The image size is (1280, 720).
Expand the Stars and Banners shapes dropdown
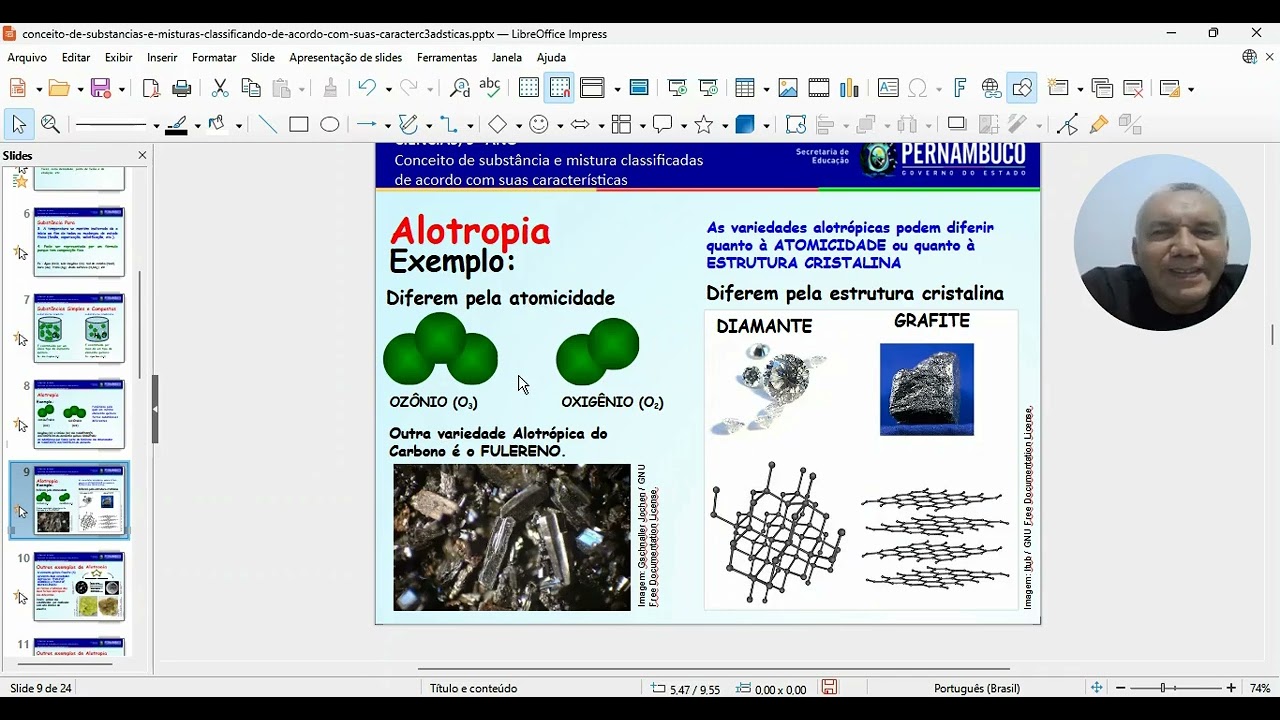725,126
